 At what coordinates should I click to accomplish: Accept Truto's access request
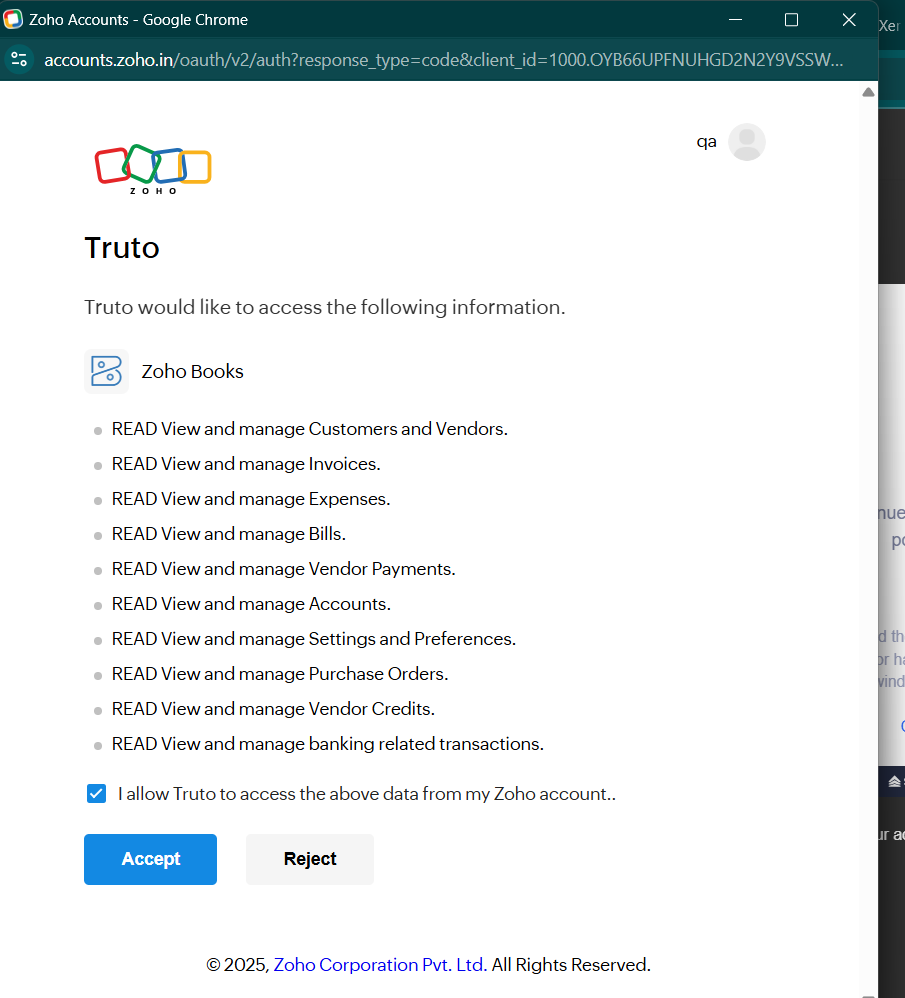point(150,859)
